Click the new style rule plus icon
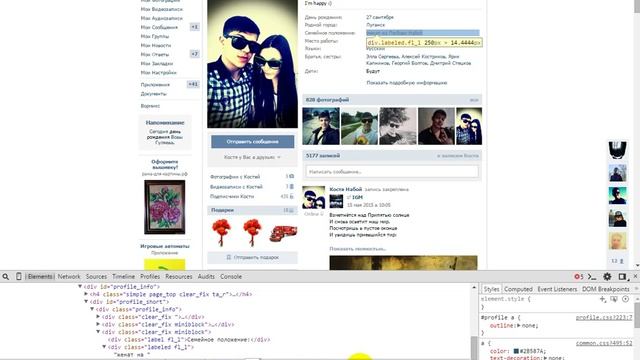 (602, 299)
